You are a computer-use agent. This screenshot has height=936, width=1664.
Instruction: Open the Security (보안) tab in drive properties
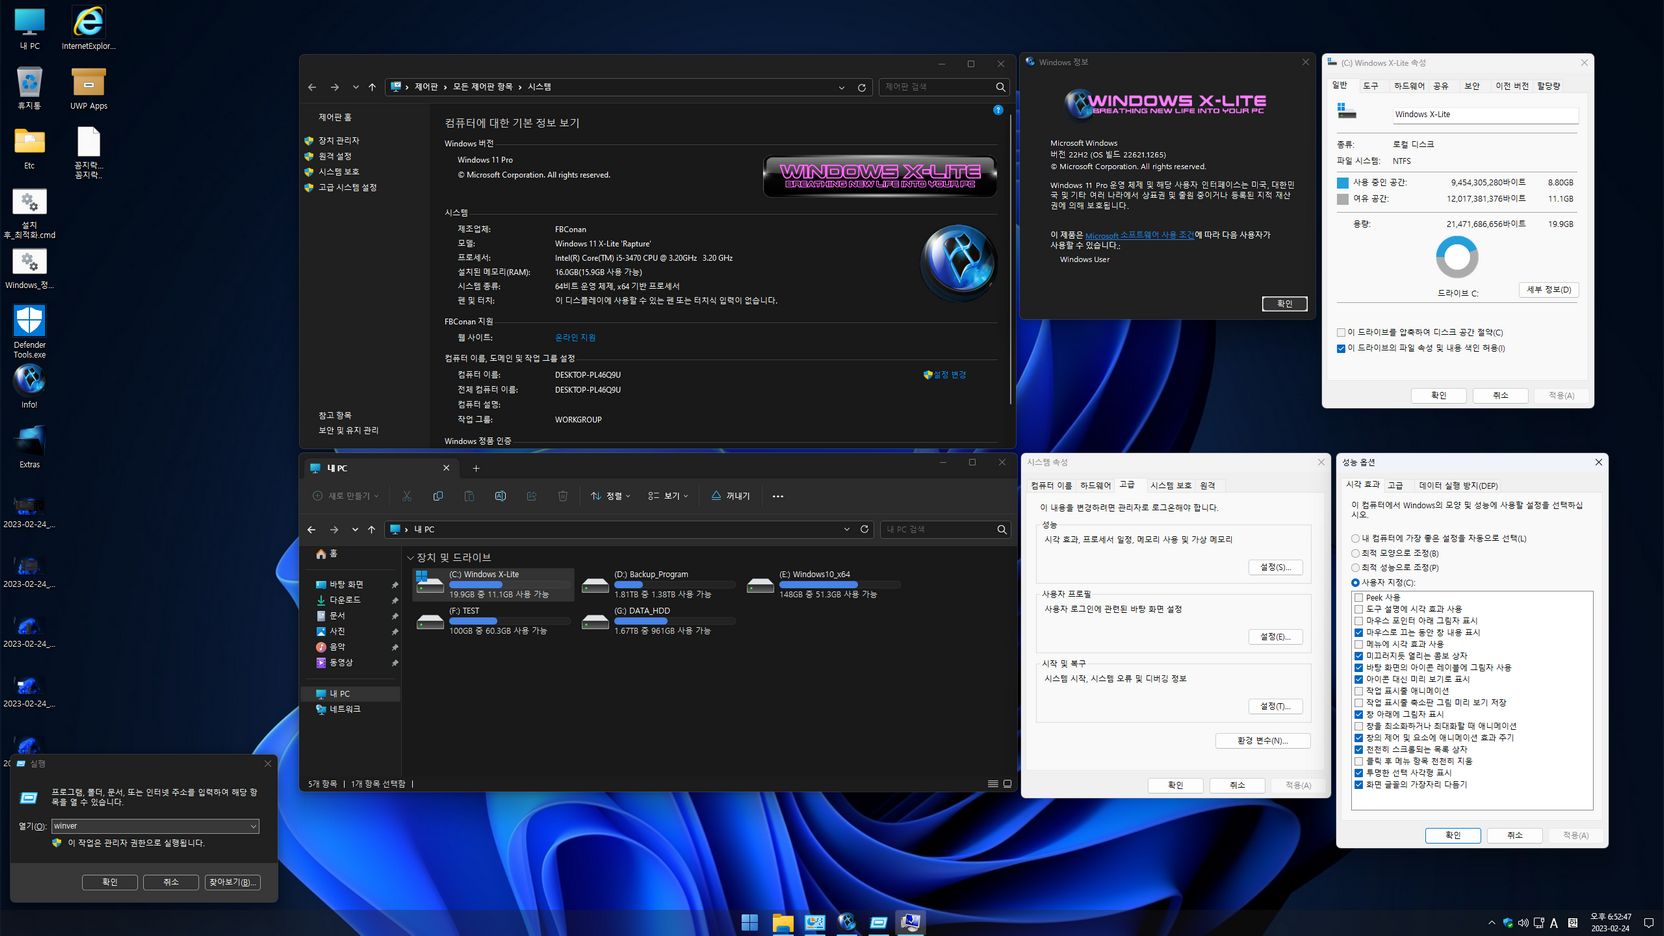[1472, 86]
